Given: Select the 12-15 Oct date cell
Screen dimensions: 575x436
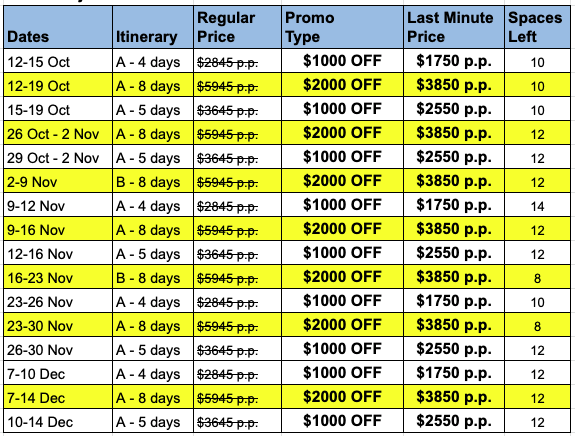Looking at the screenshot, I should (x=58, y=61).
